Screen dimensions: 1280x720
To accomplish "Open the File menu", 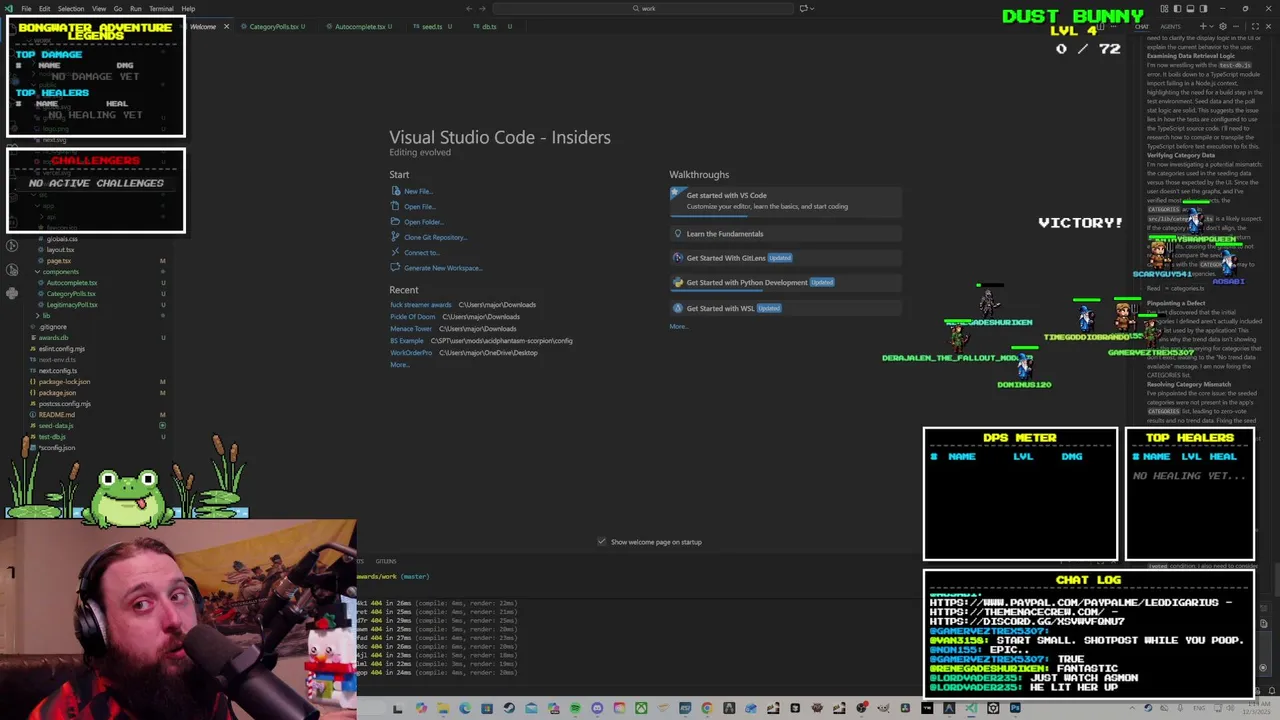I will [x=26, y=8].
